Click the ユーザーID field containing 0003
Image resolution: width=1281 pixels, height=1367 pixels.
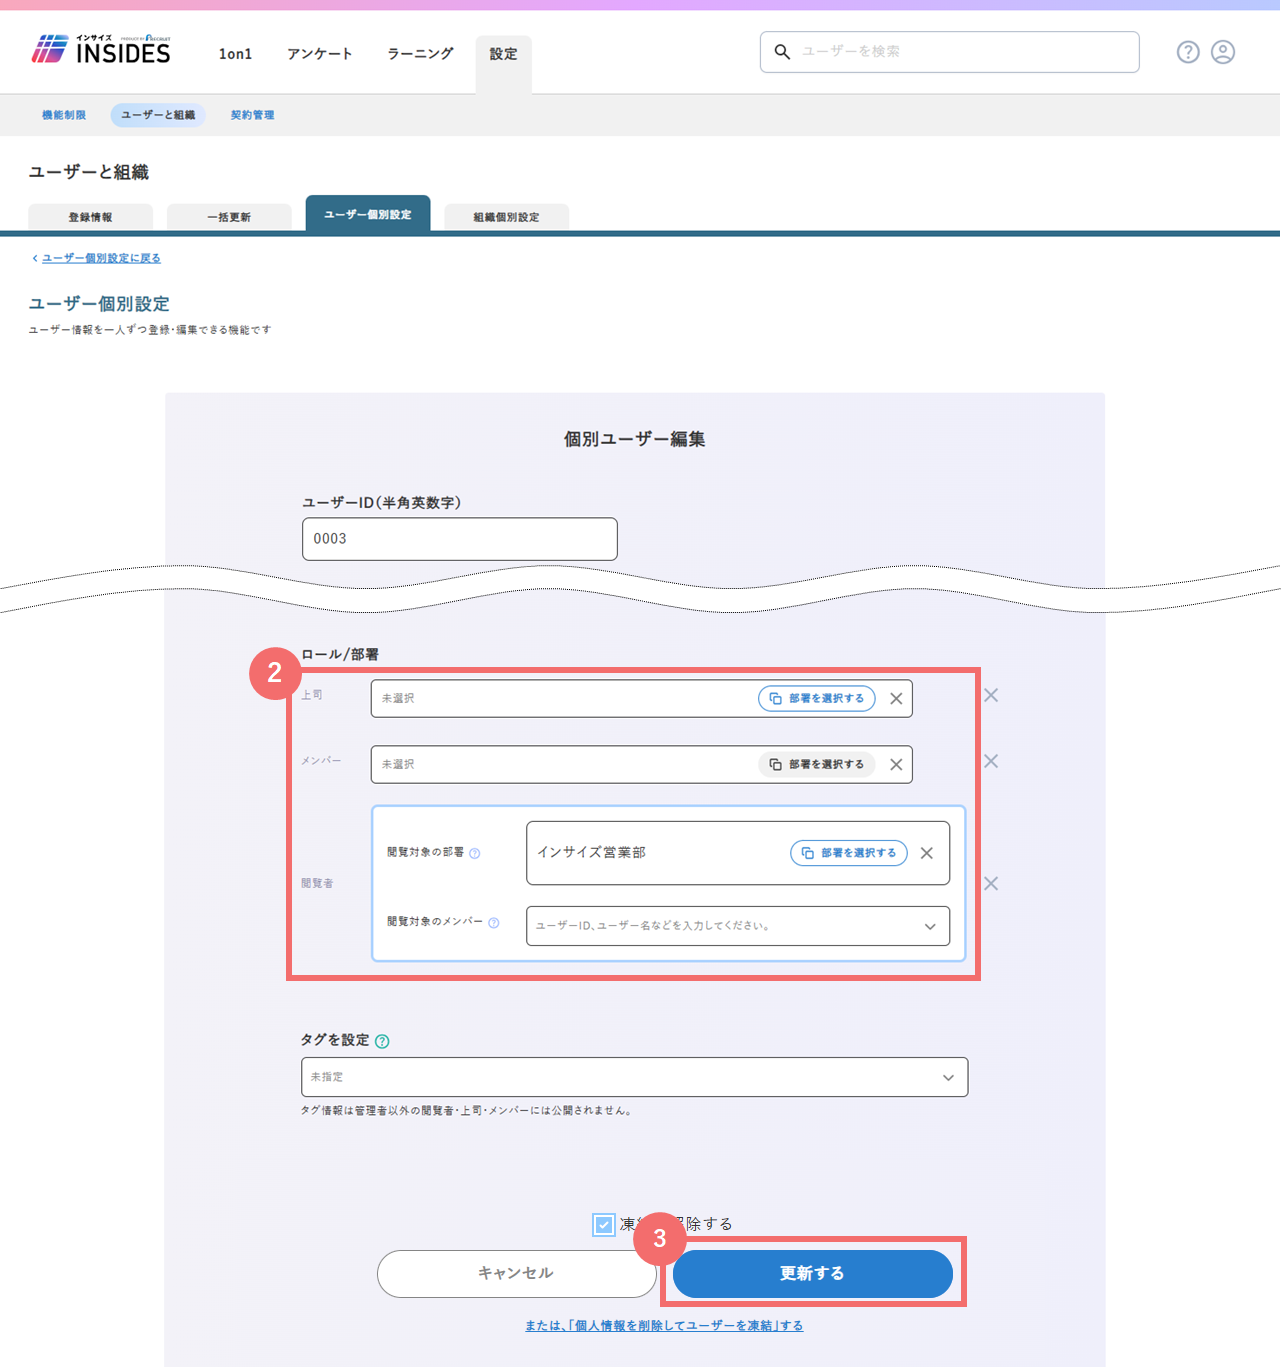click(x=460, y=539)
